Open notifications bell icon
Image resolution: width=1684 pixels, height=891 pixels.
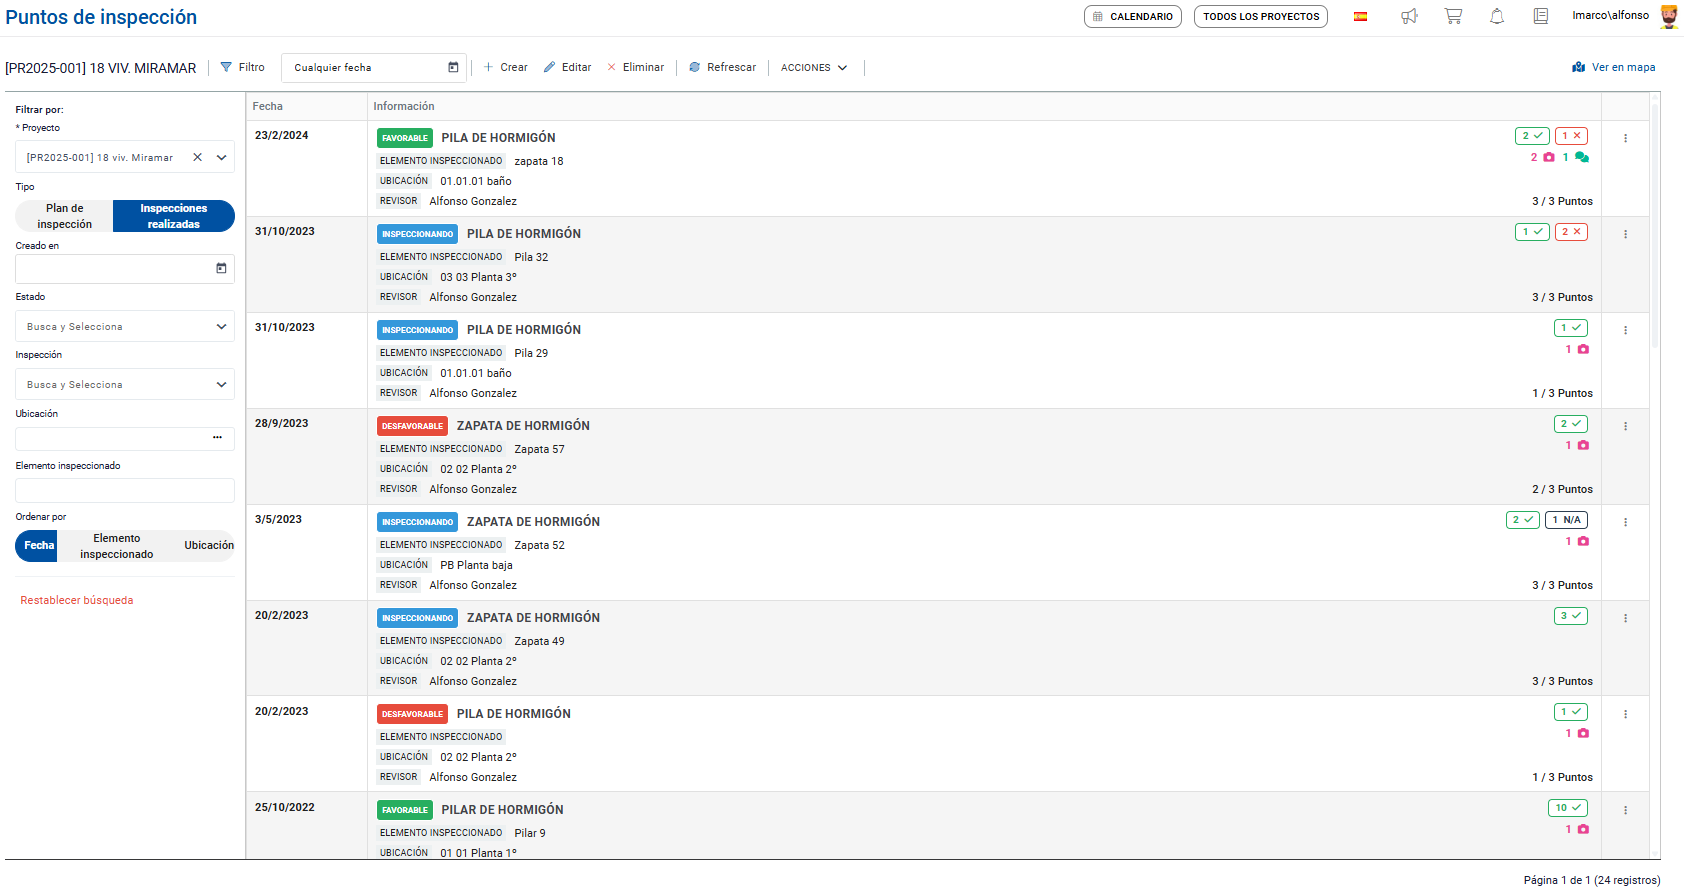(1497, 16)
